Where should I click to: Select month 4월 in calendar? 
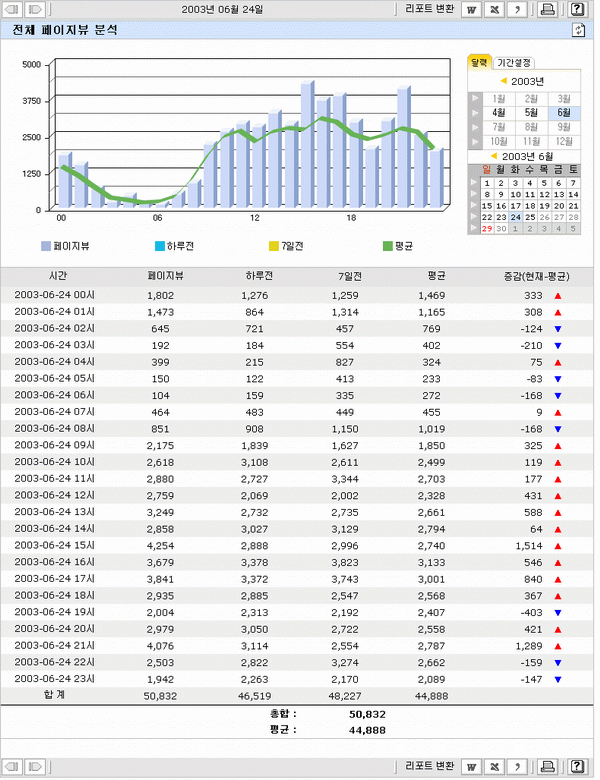point(499,113)
